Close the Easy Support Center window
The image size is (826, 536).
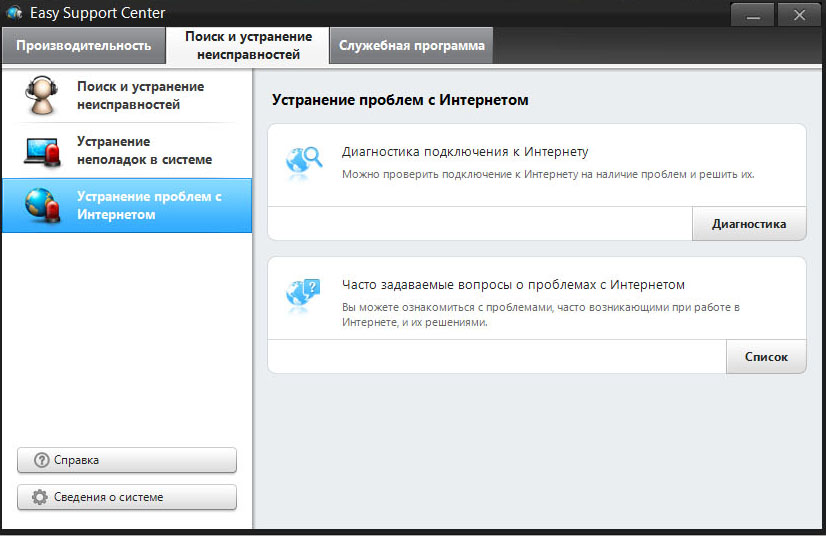799,15
